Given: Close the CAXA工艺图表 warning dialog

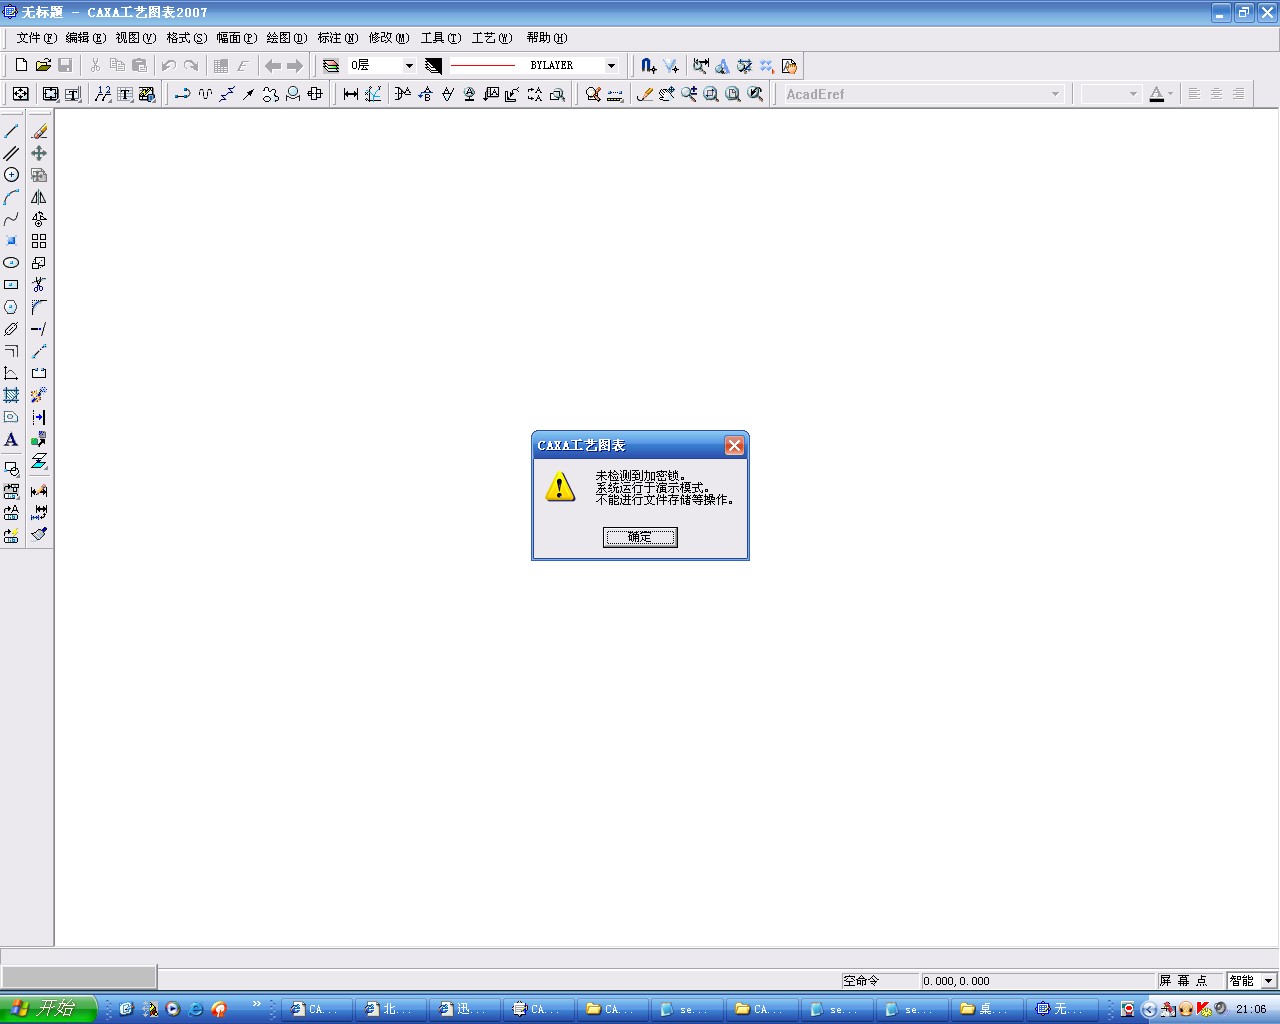Looking at the screenshot, I should [x=734, y=446].
